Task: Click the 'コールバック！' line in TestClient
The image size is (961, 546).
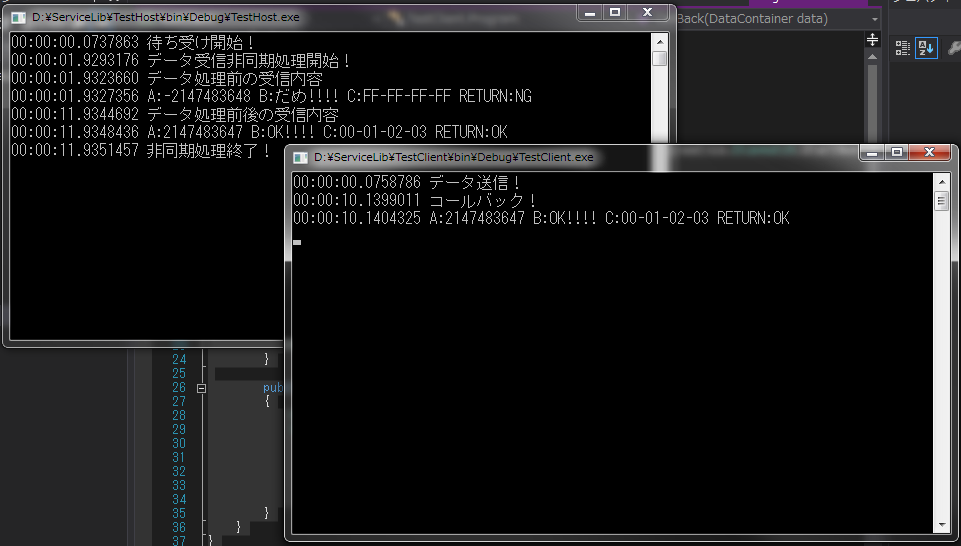Action: pyautogui.click(x=415, y=200)
